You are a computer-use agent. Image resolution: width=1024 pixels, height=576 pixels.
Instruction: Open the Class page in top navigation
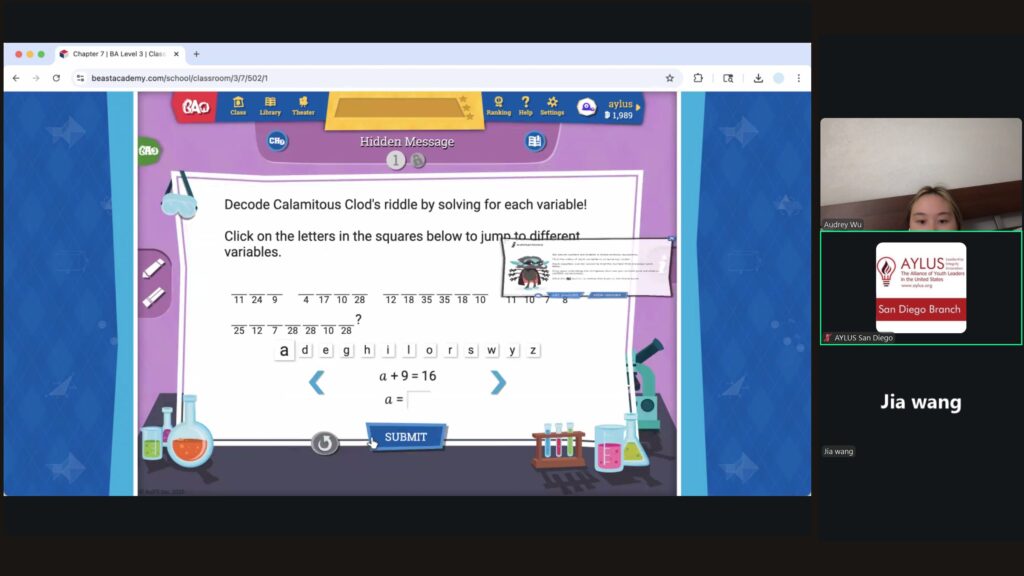coord(238,105)
